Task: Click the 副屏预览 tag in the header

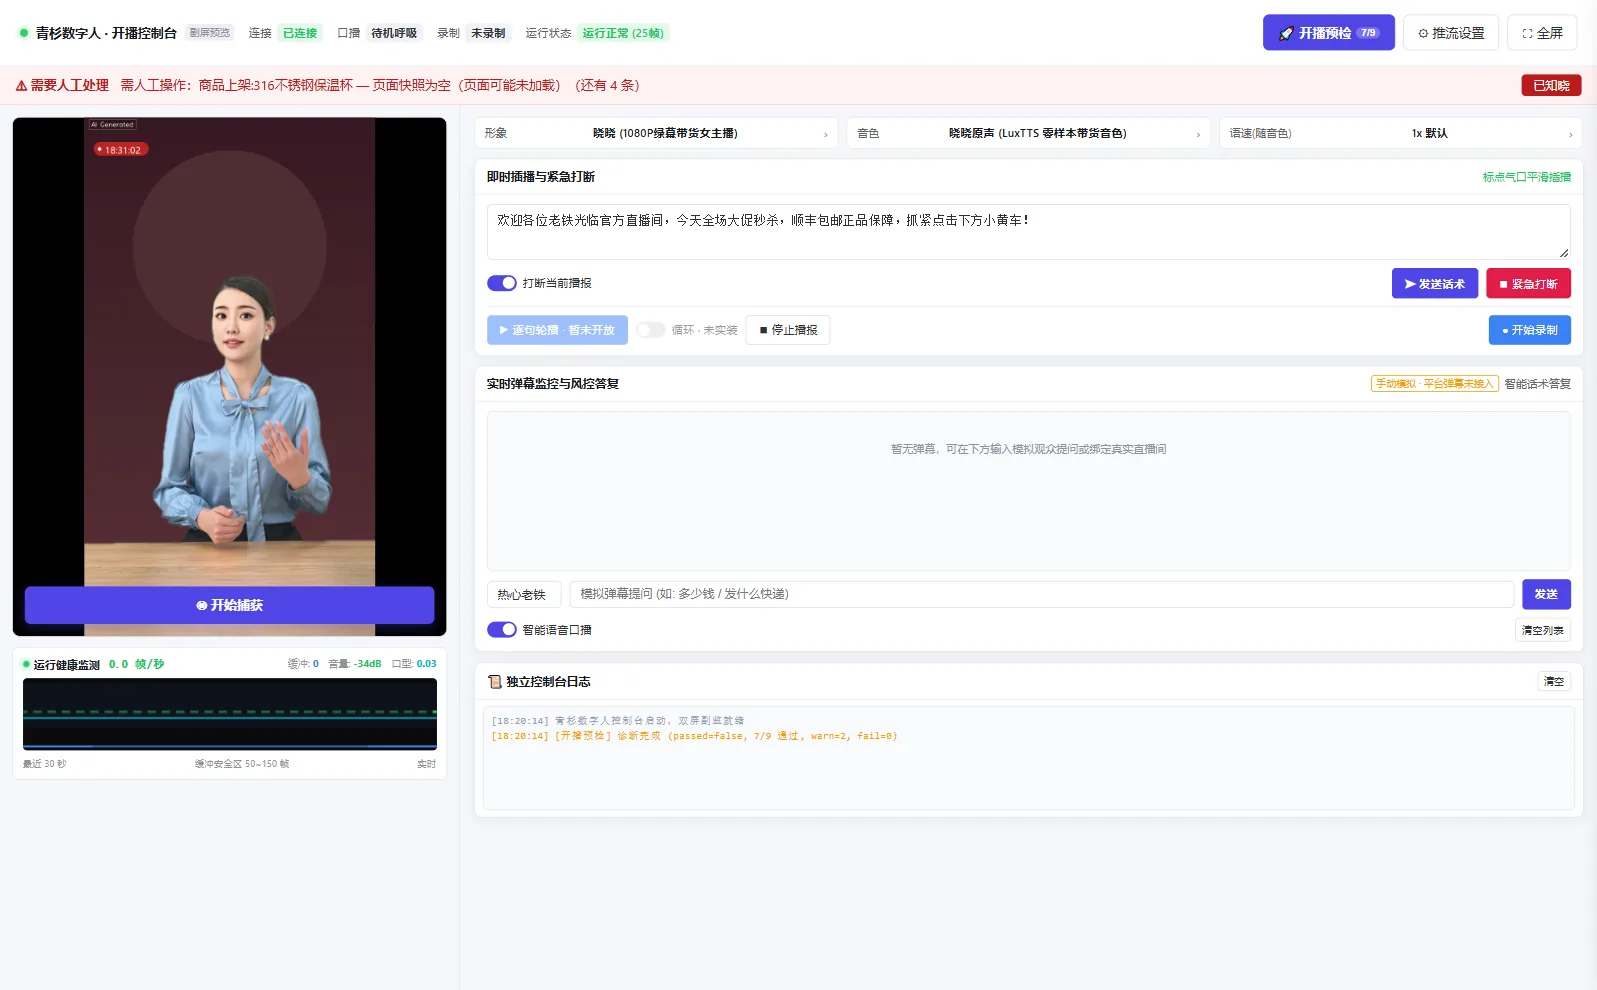Action: pyautogui.click(x=210, y=33)
